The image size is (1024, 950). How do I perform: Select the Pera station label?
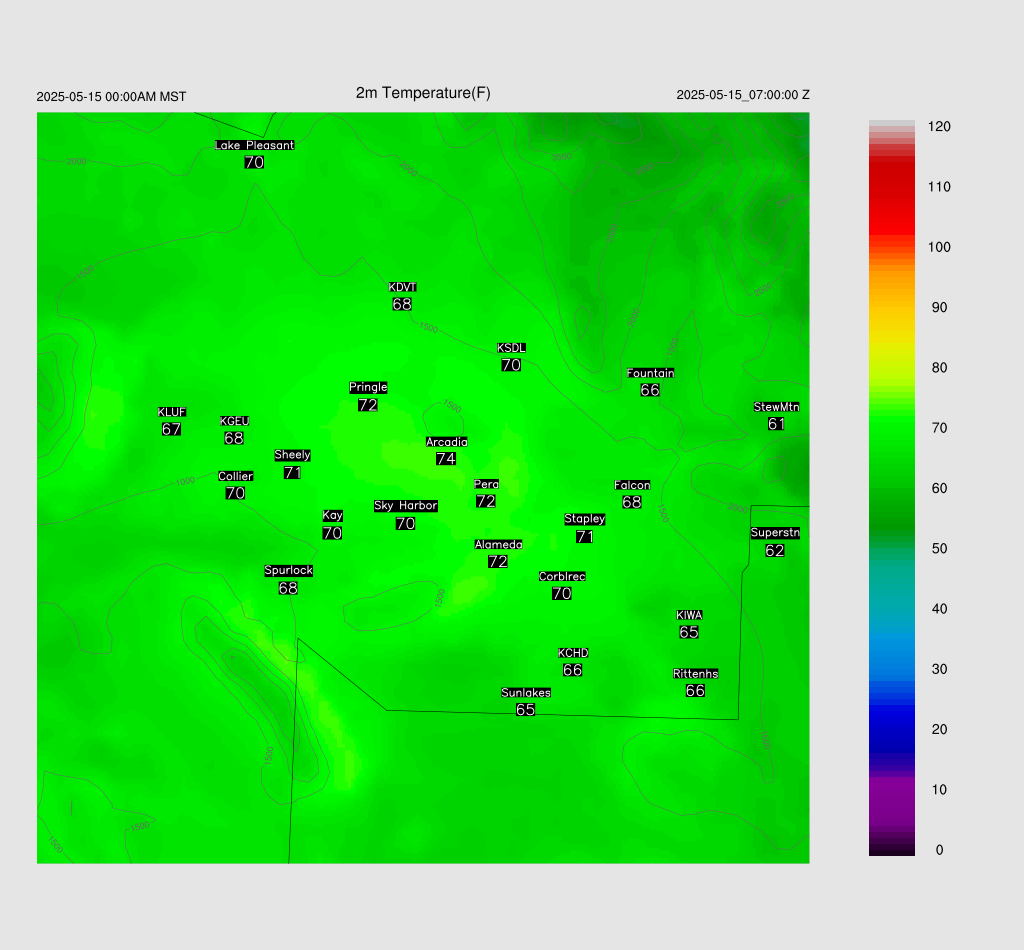tap(487, 484)
